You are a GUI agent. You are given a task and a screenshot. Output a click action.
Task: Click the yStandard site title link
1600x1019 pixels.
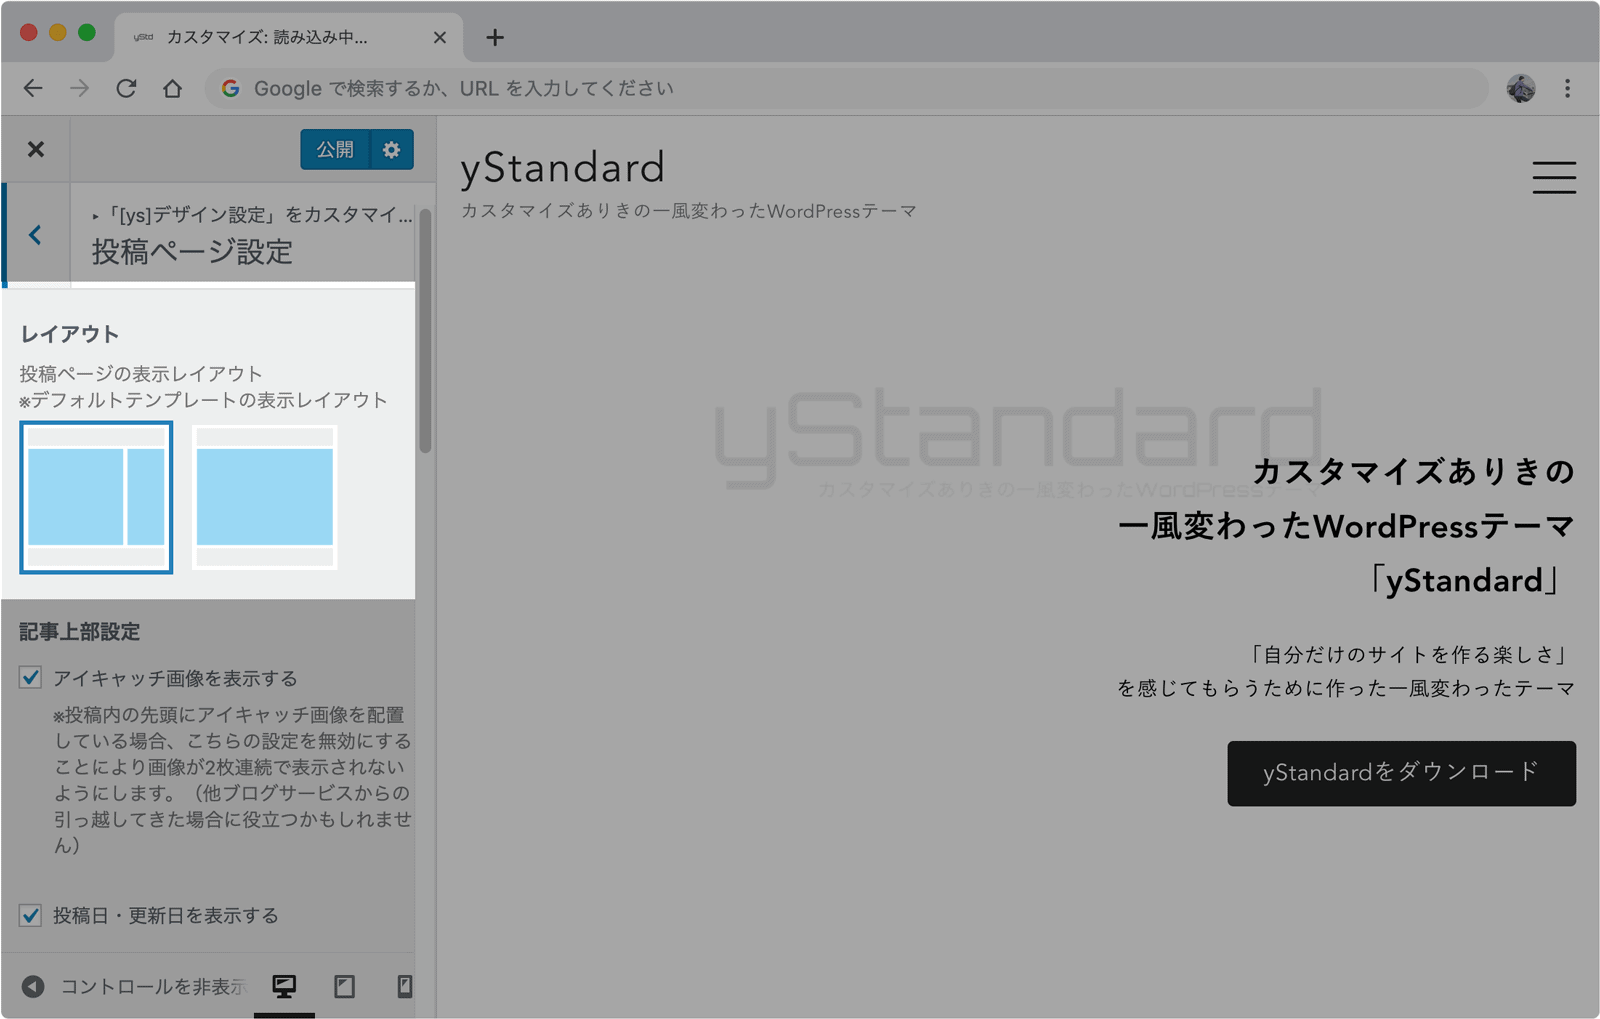[x=562, y=167]
